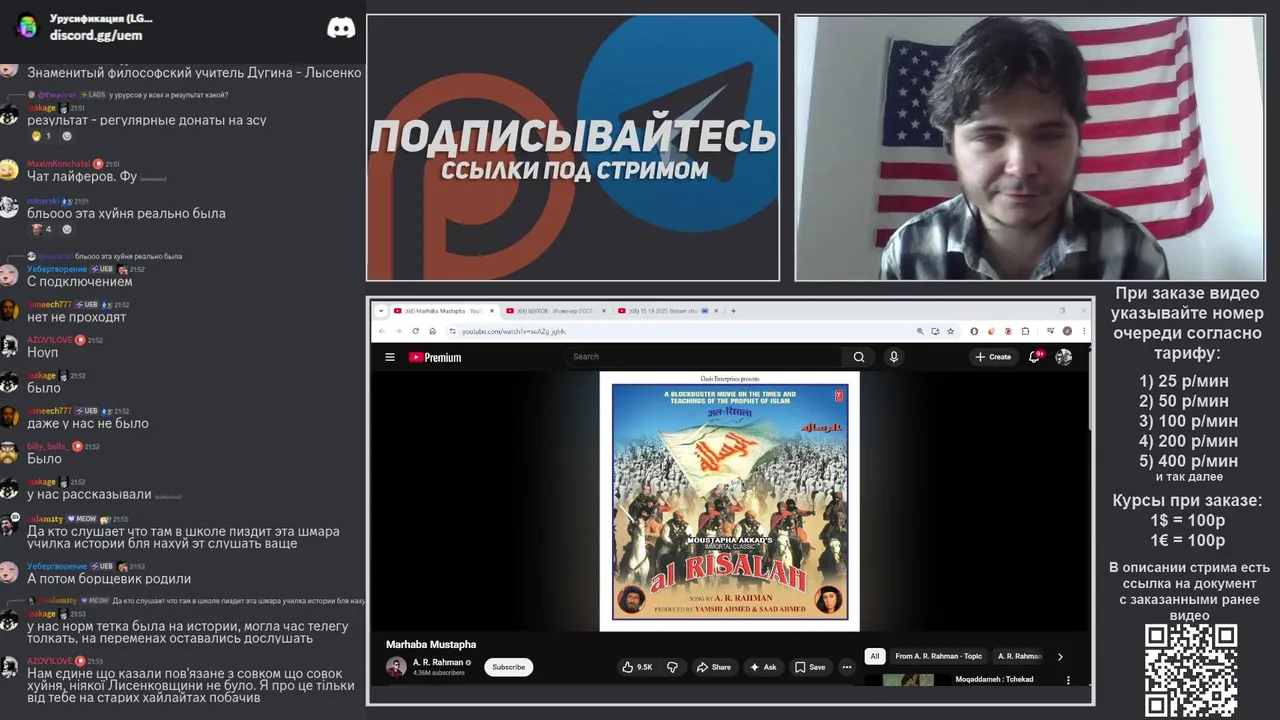Click the browser back arrow
The height and width of the screenshot is (720, 1280).
[381, 331]
